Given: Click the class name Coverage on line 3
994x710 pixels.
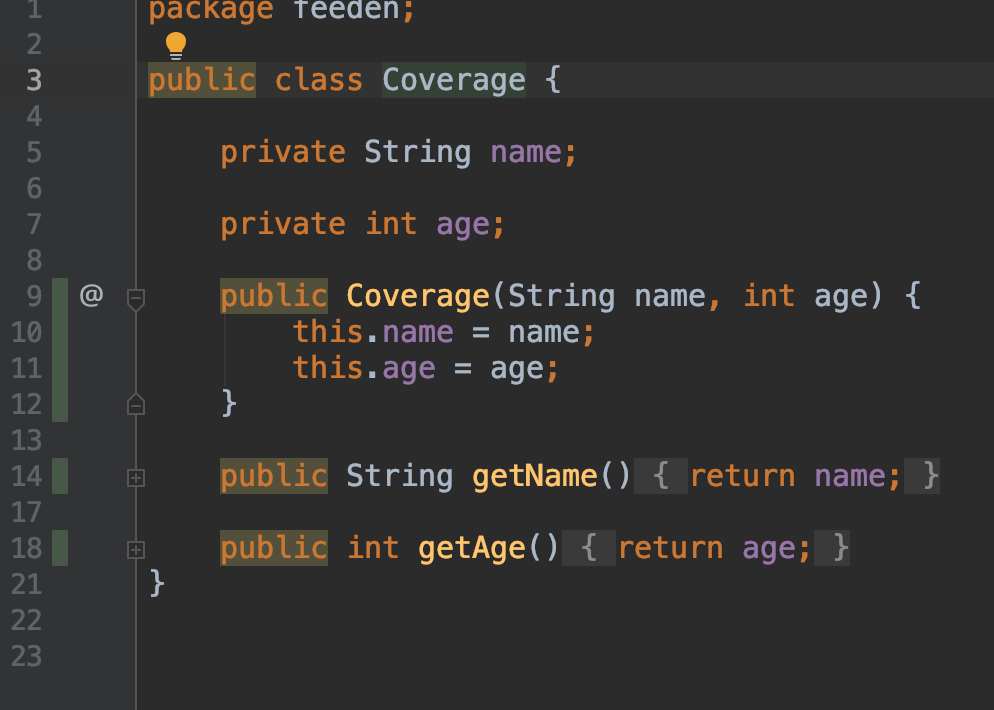Looking at the screenshot, I should (454, 81).
